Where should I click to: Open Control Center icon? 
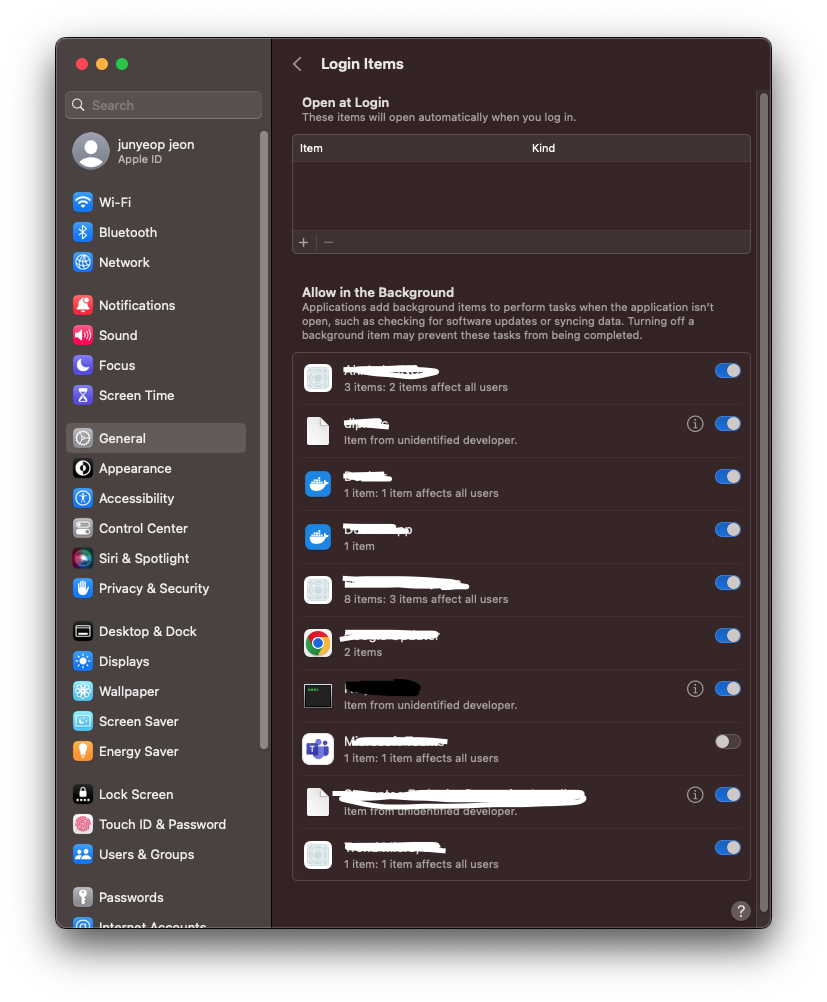(83, 528)
